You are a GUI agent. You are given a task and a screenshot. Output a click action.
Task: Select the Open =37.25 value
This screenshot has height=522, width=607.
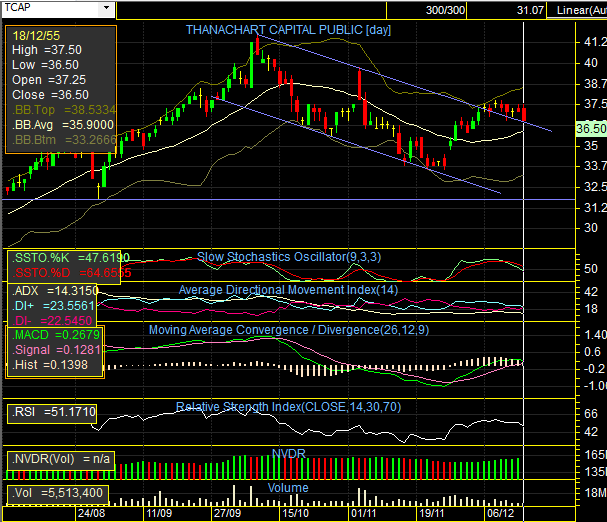click(x=49, y=80)
